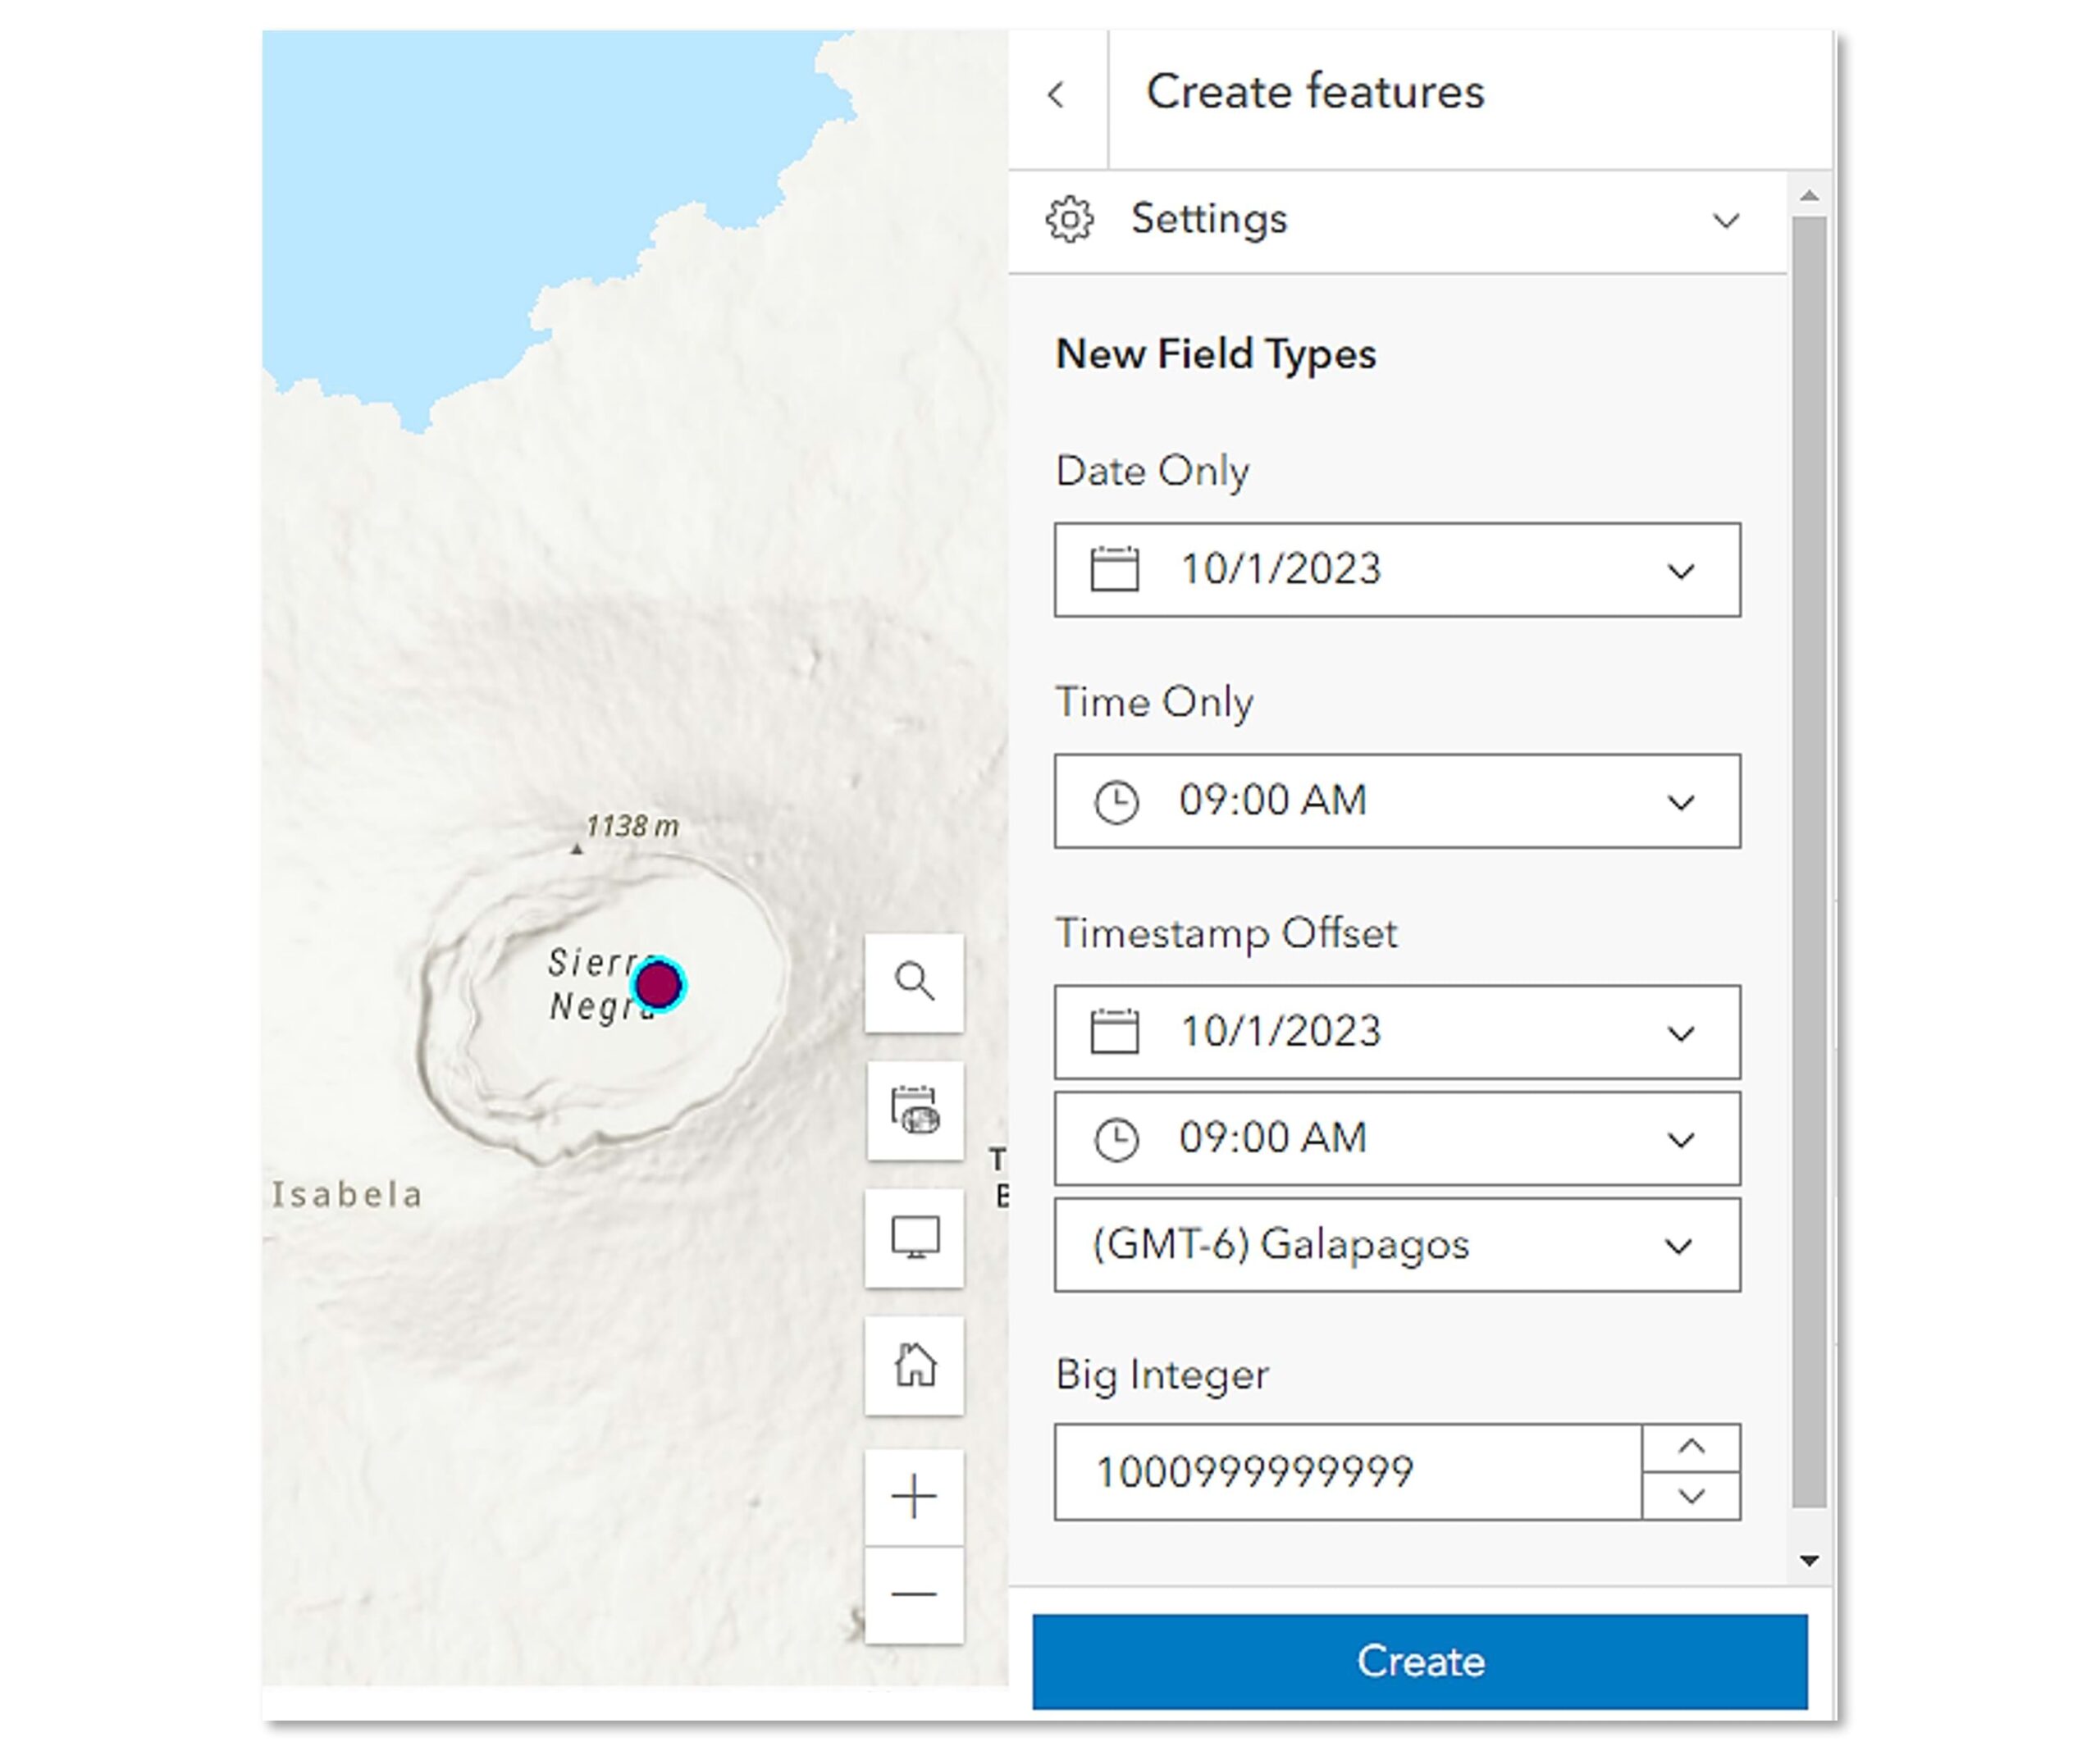Return to the default home extent

(x=914, y=1366)
